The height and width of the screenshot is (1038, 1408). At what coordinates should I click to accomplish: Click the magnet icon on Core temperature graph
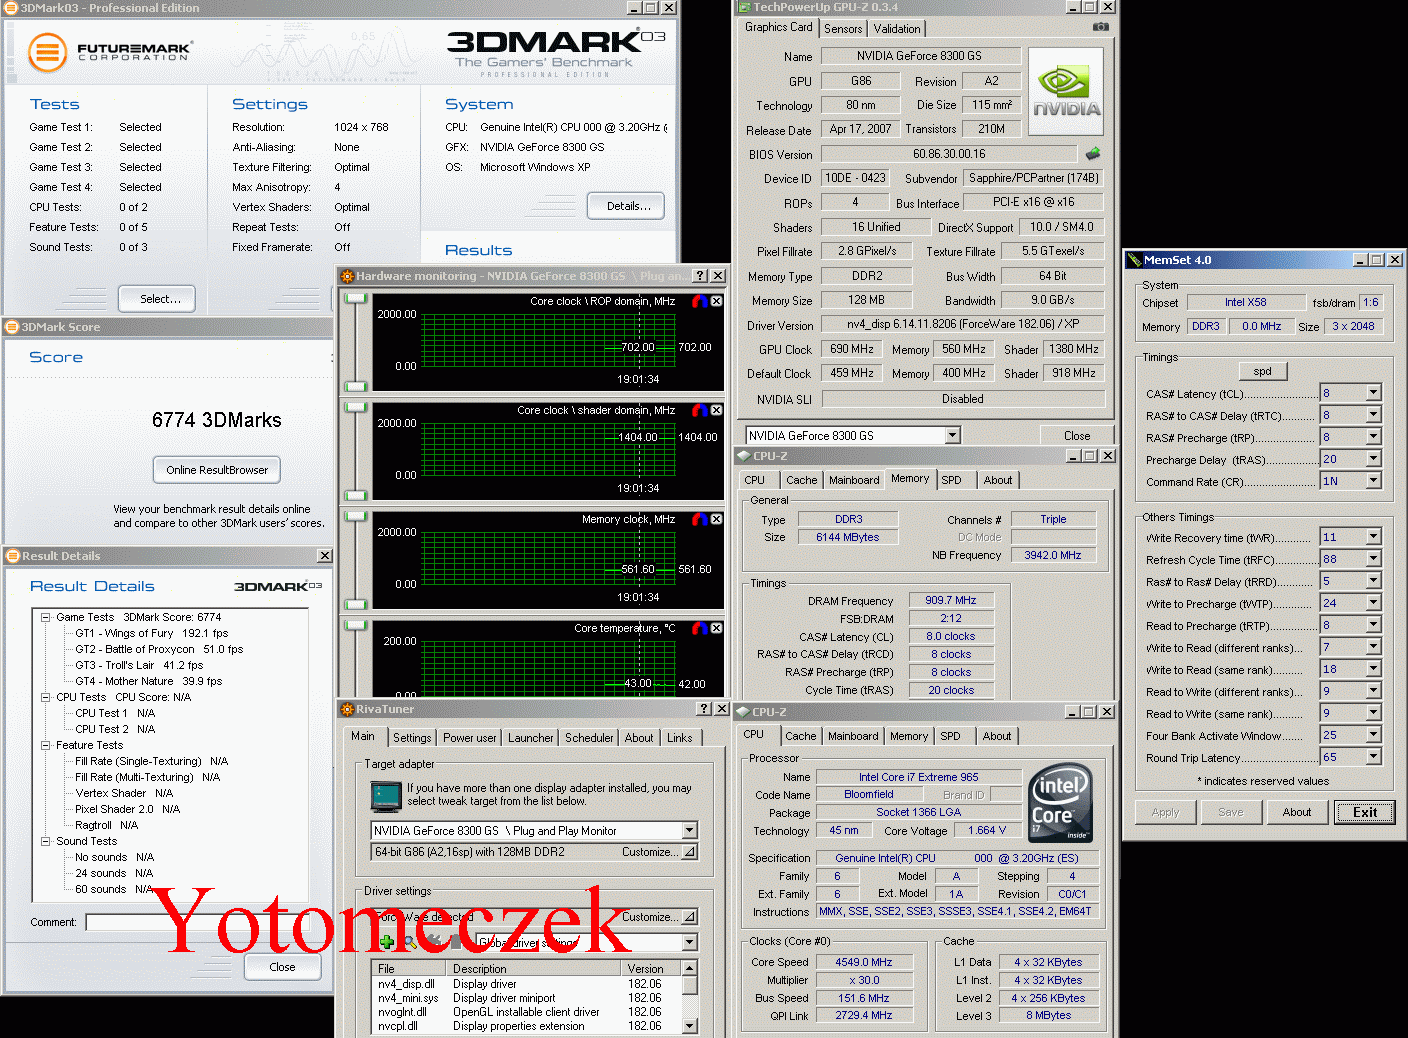click(x=700, y=628)
